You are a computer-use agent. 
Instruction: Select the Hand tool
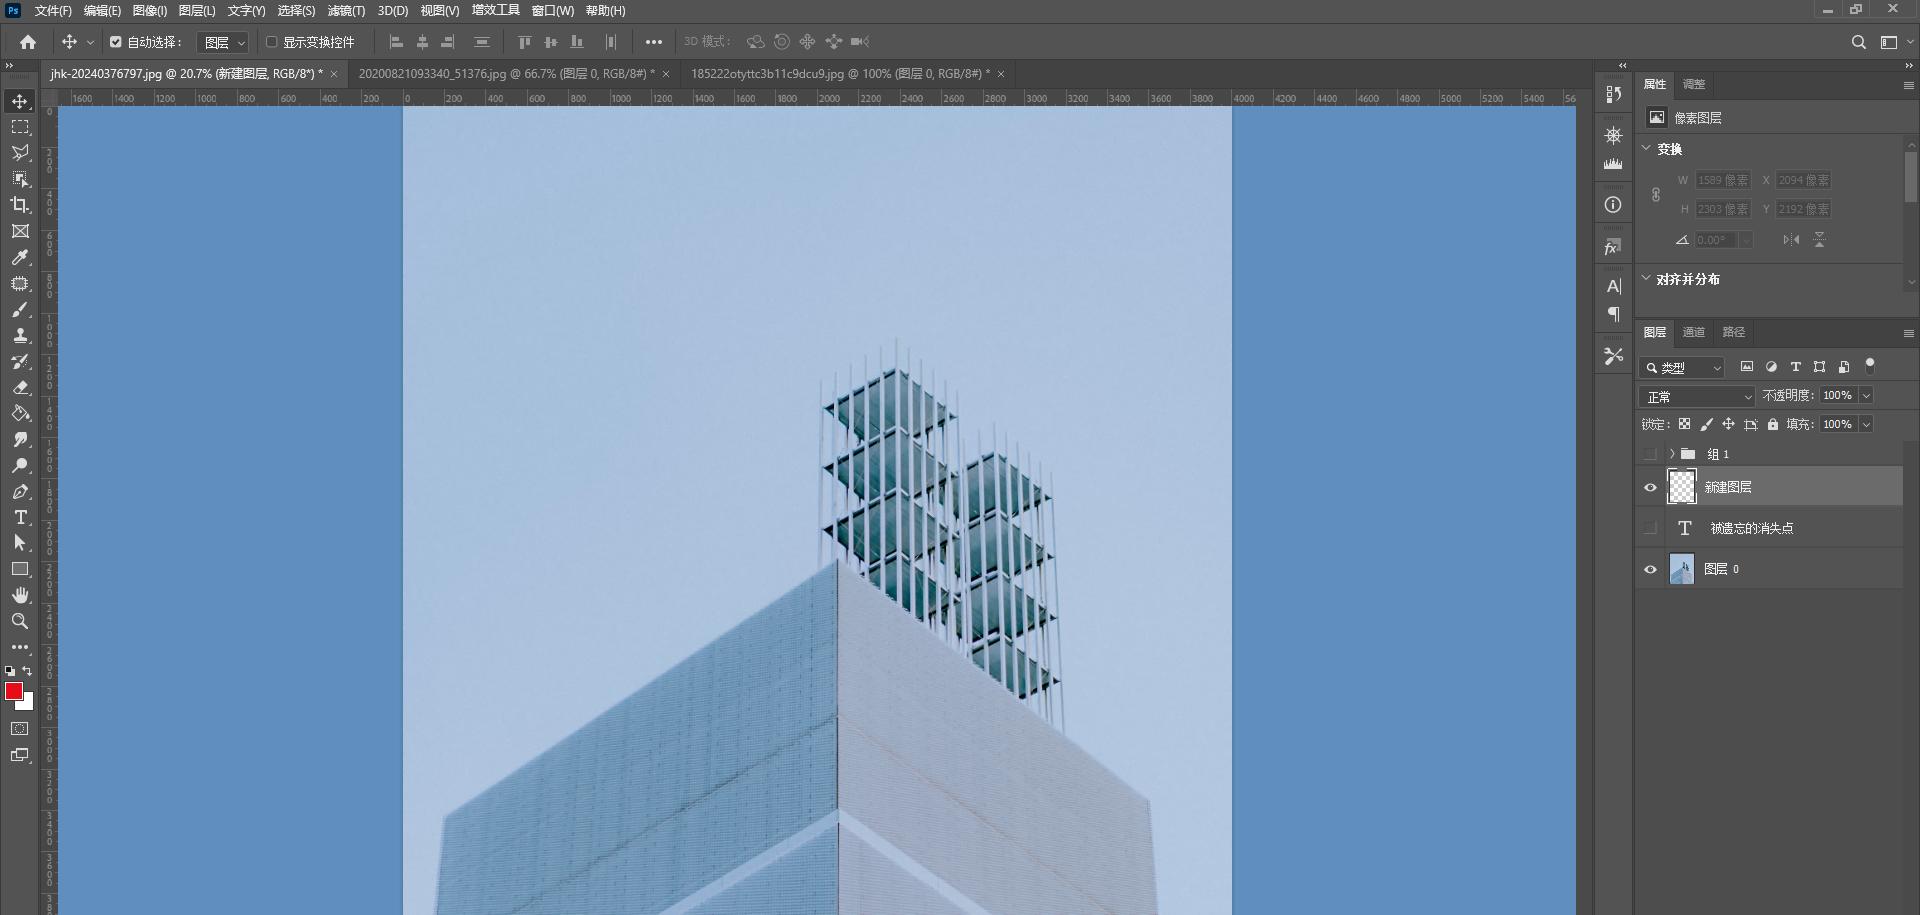(20, 595)
